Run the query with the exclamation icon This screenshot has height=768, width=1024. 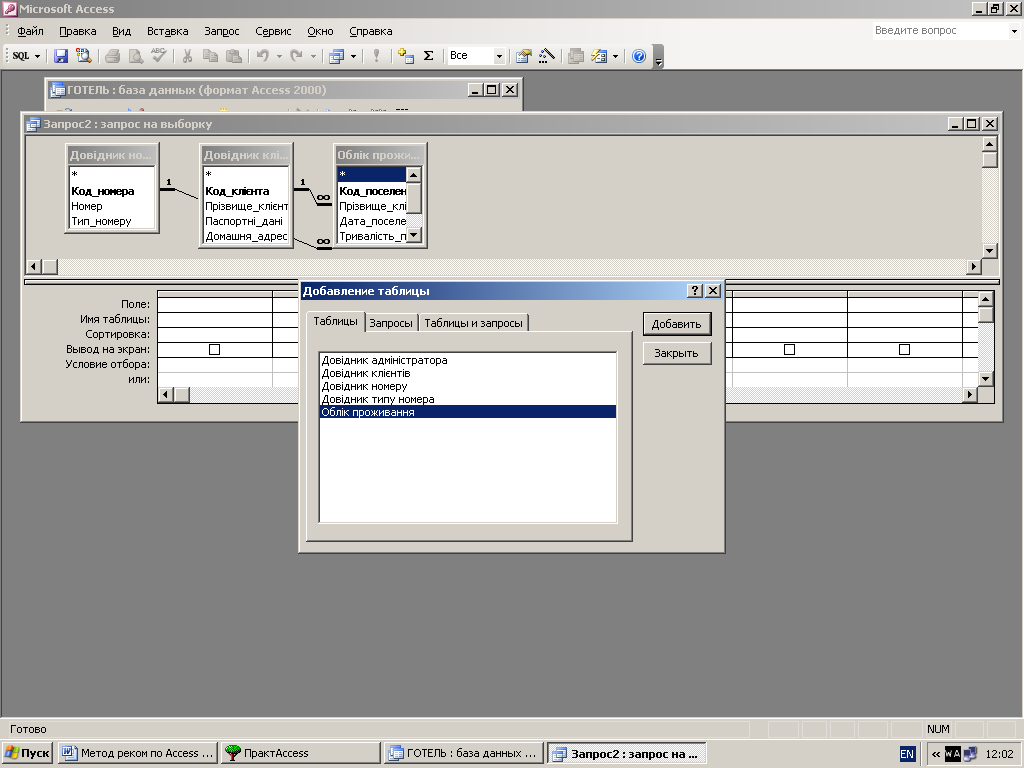click(x=376, y=56)
